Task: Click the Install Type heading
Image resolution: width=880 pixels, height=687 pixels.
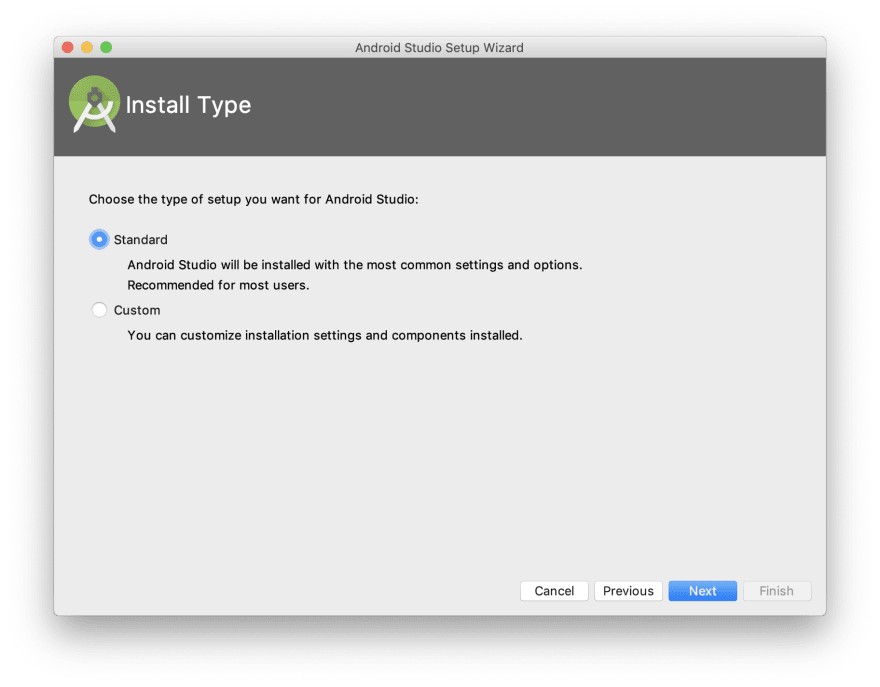Action: (x=188, y=105)
